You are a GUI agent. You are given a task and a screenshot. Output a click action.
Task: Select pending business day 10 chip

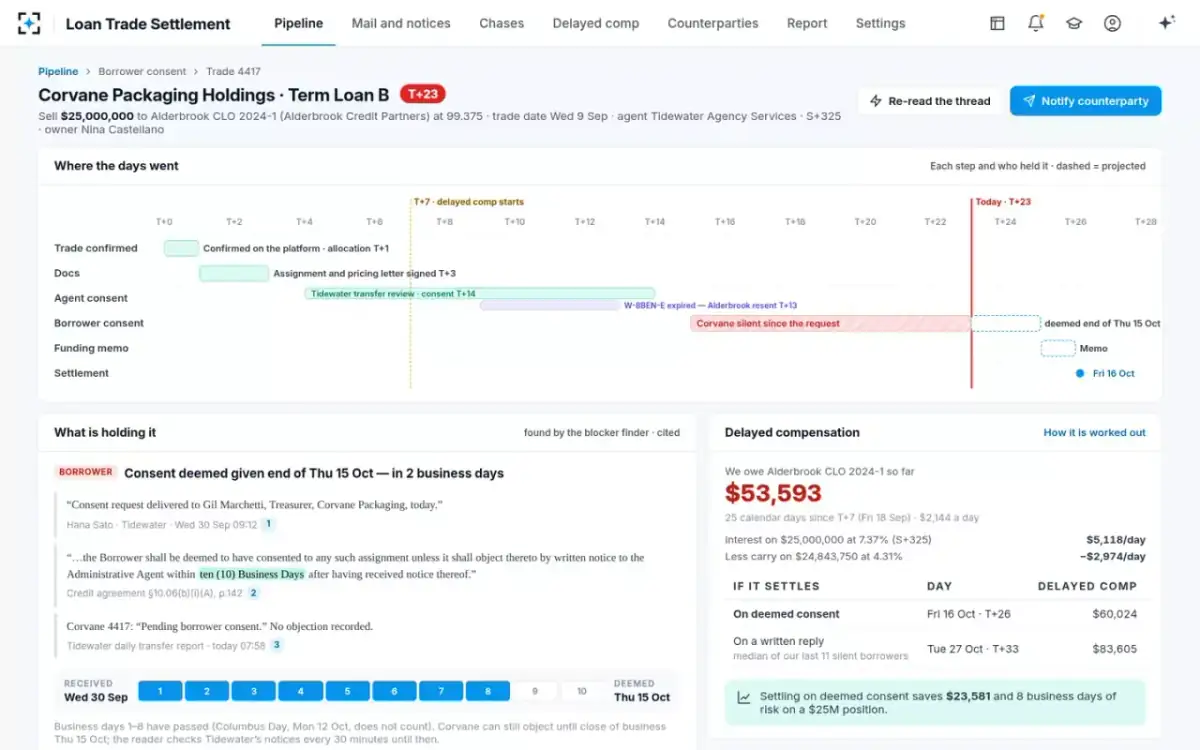click(582, 691)
